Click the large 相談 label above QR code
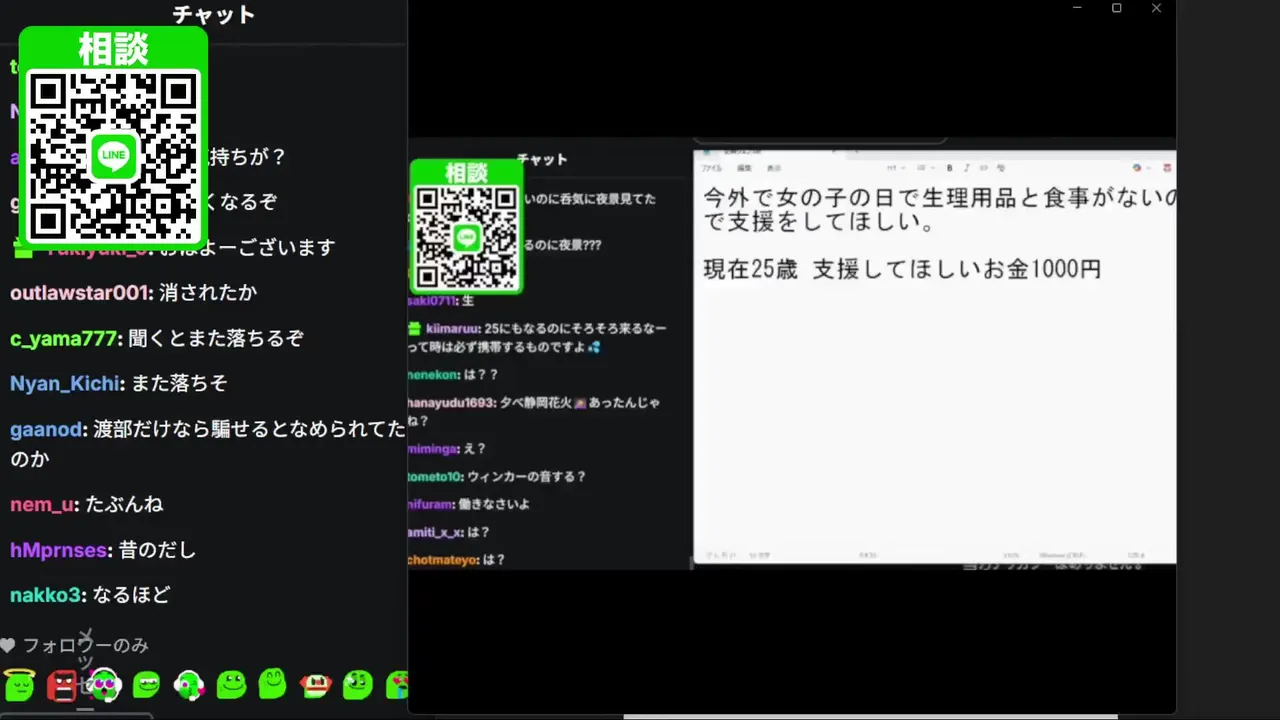The width and height of the screenshot is (1280, 720). [113, 48]
